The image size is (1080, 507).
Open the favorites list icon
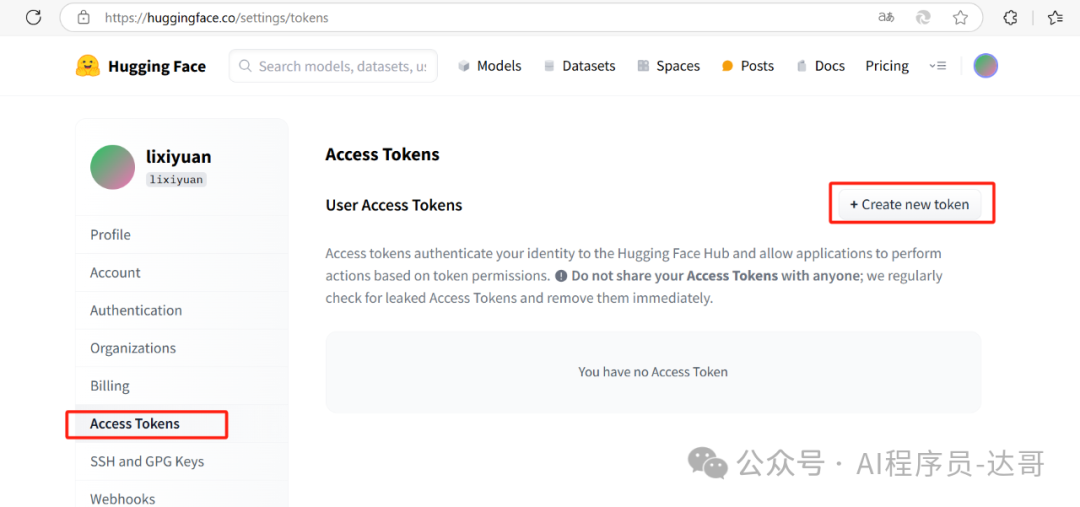[1055, 18]
